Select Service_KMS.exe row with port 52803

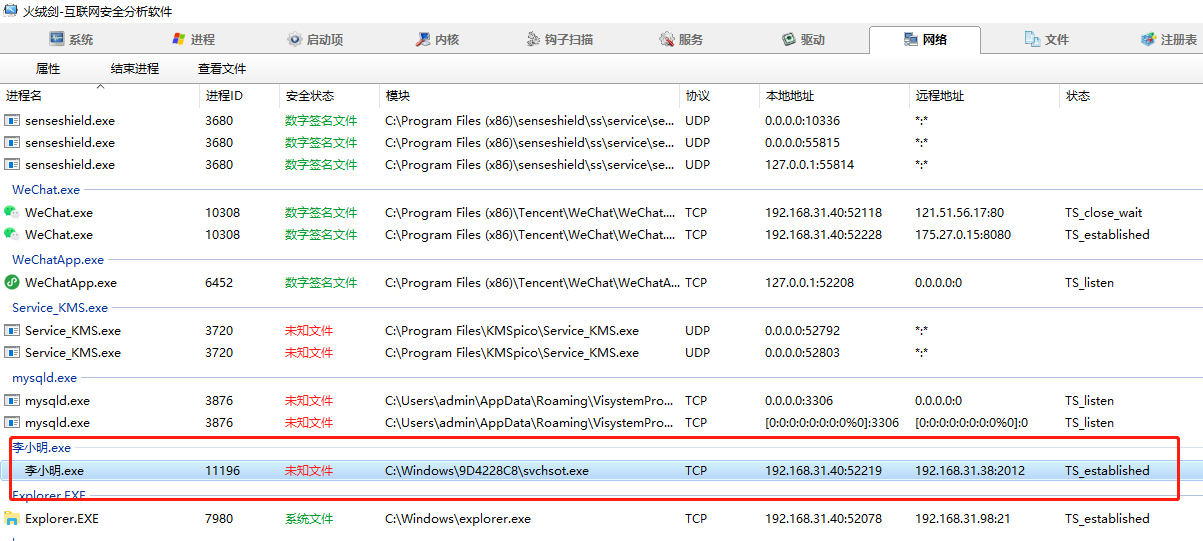pos(601,352)
